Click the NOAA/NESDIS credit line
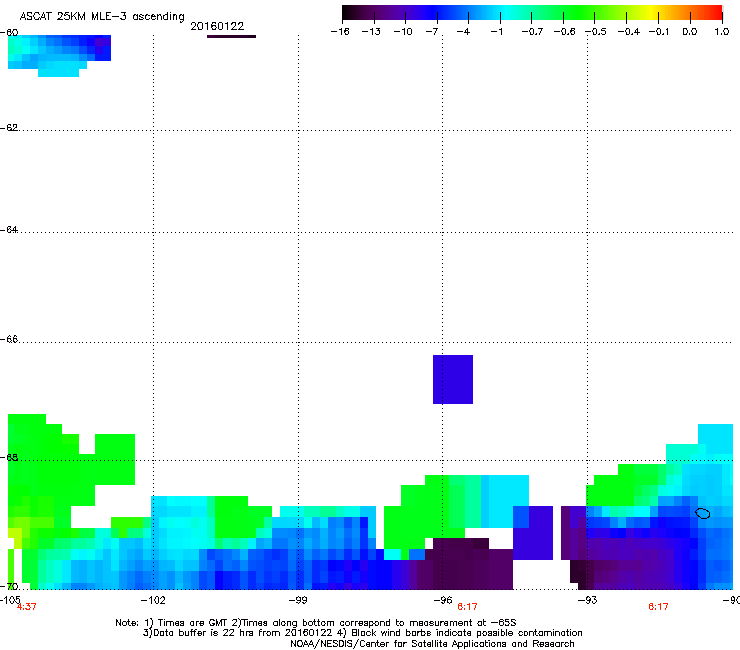The height and width of the screenshot is (650, 740). pyautogui.click(x=432, y=644)
